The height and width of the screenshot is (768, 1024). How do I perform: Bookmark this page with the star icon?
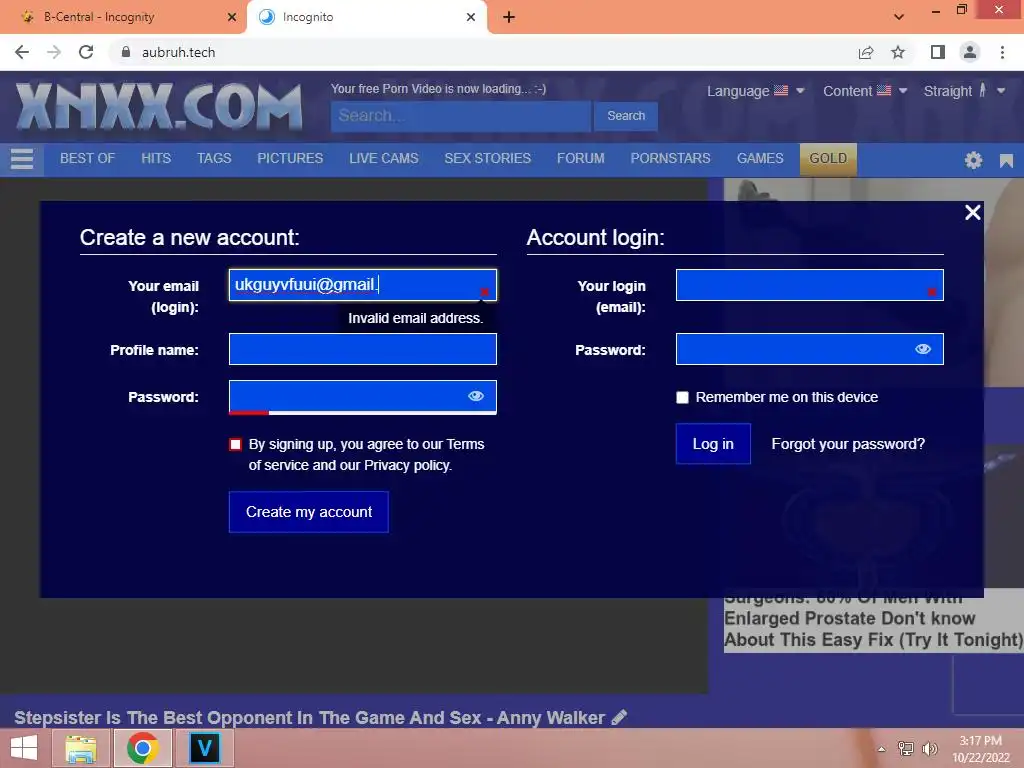coord(898,52)
